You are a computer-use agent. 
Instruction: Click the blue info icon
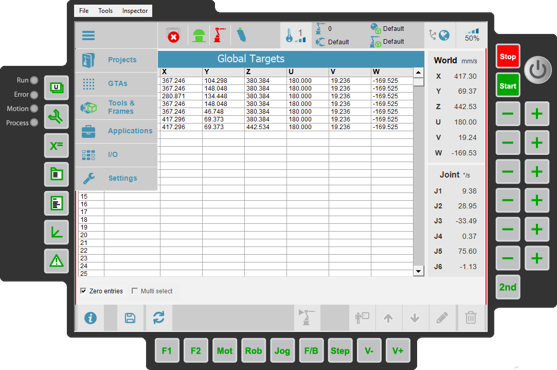(90, 318)
